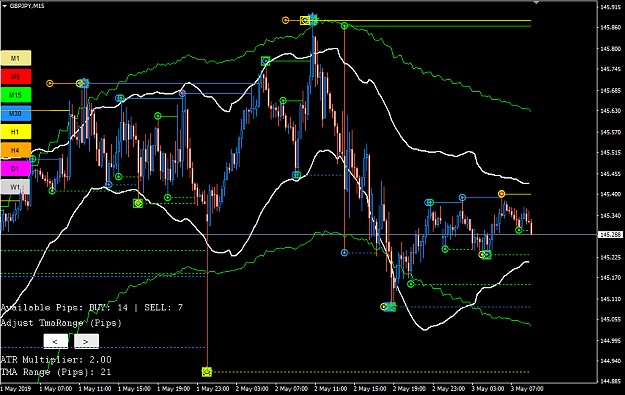Click the 144.885 price axis label

point(611,381)
